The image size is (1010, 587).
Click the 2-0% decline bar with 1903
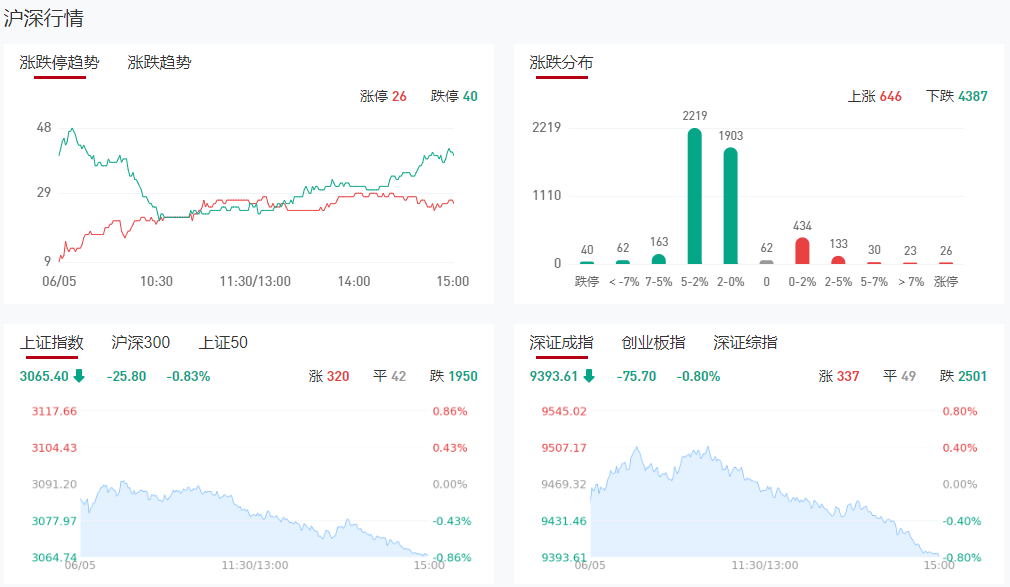coord(730,205)
